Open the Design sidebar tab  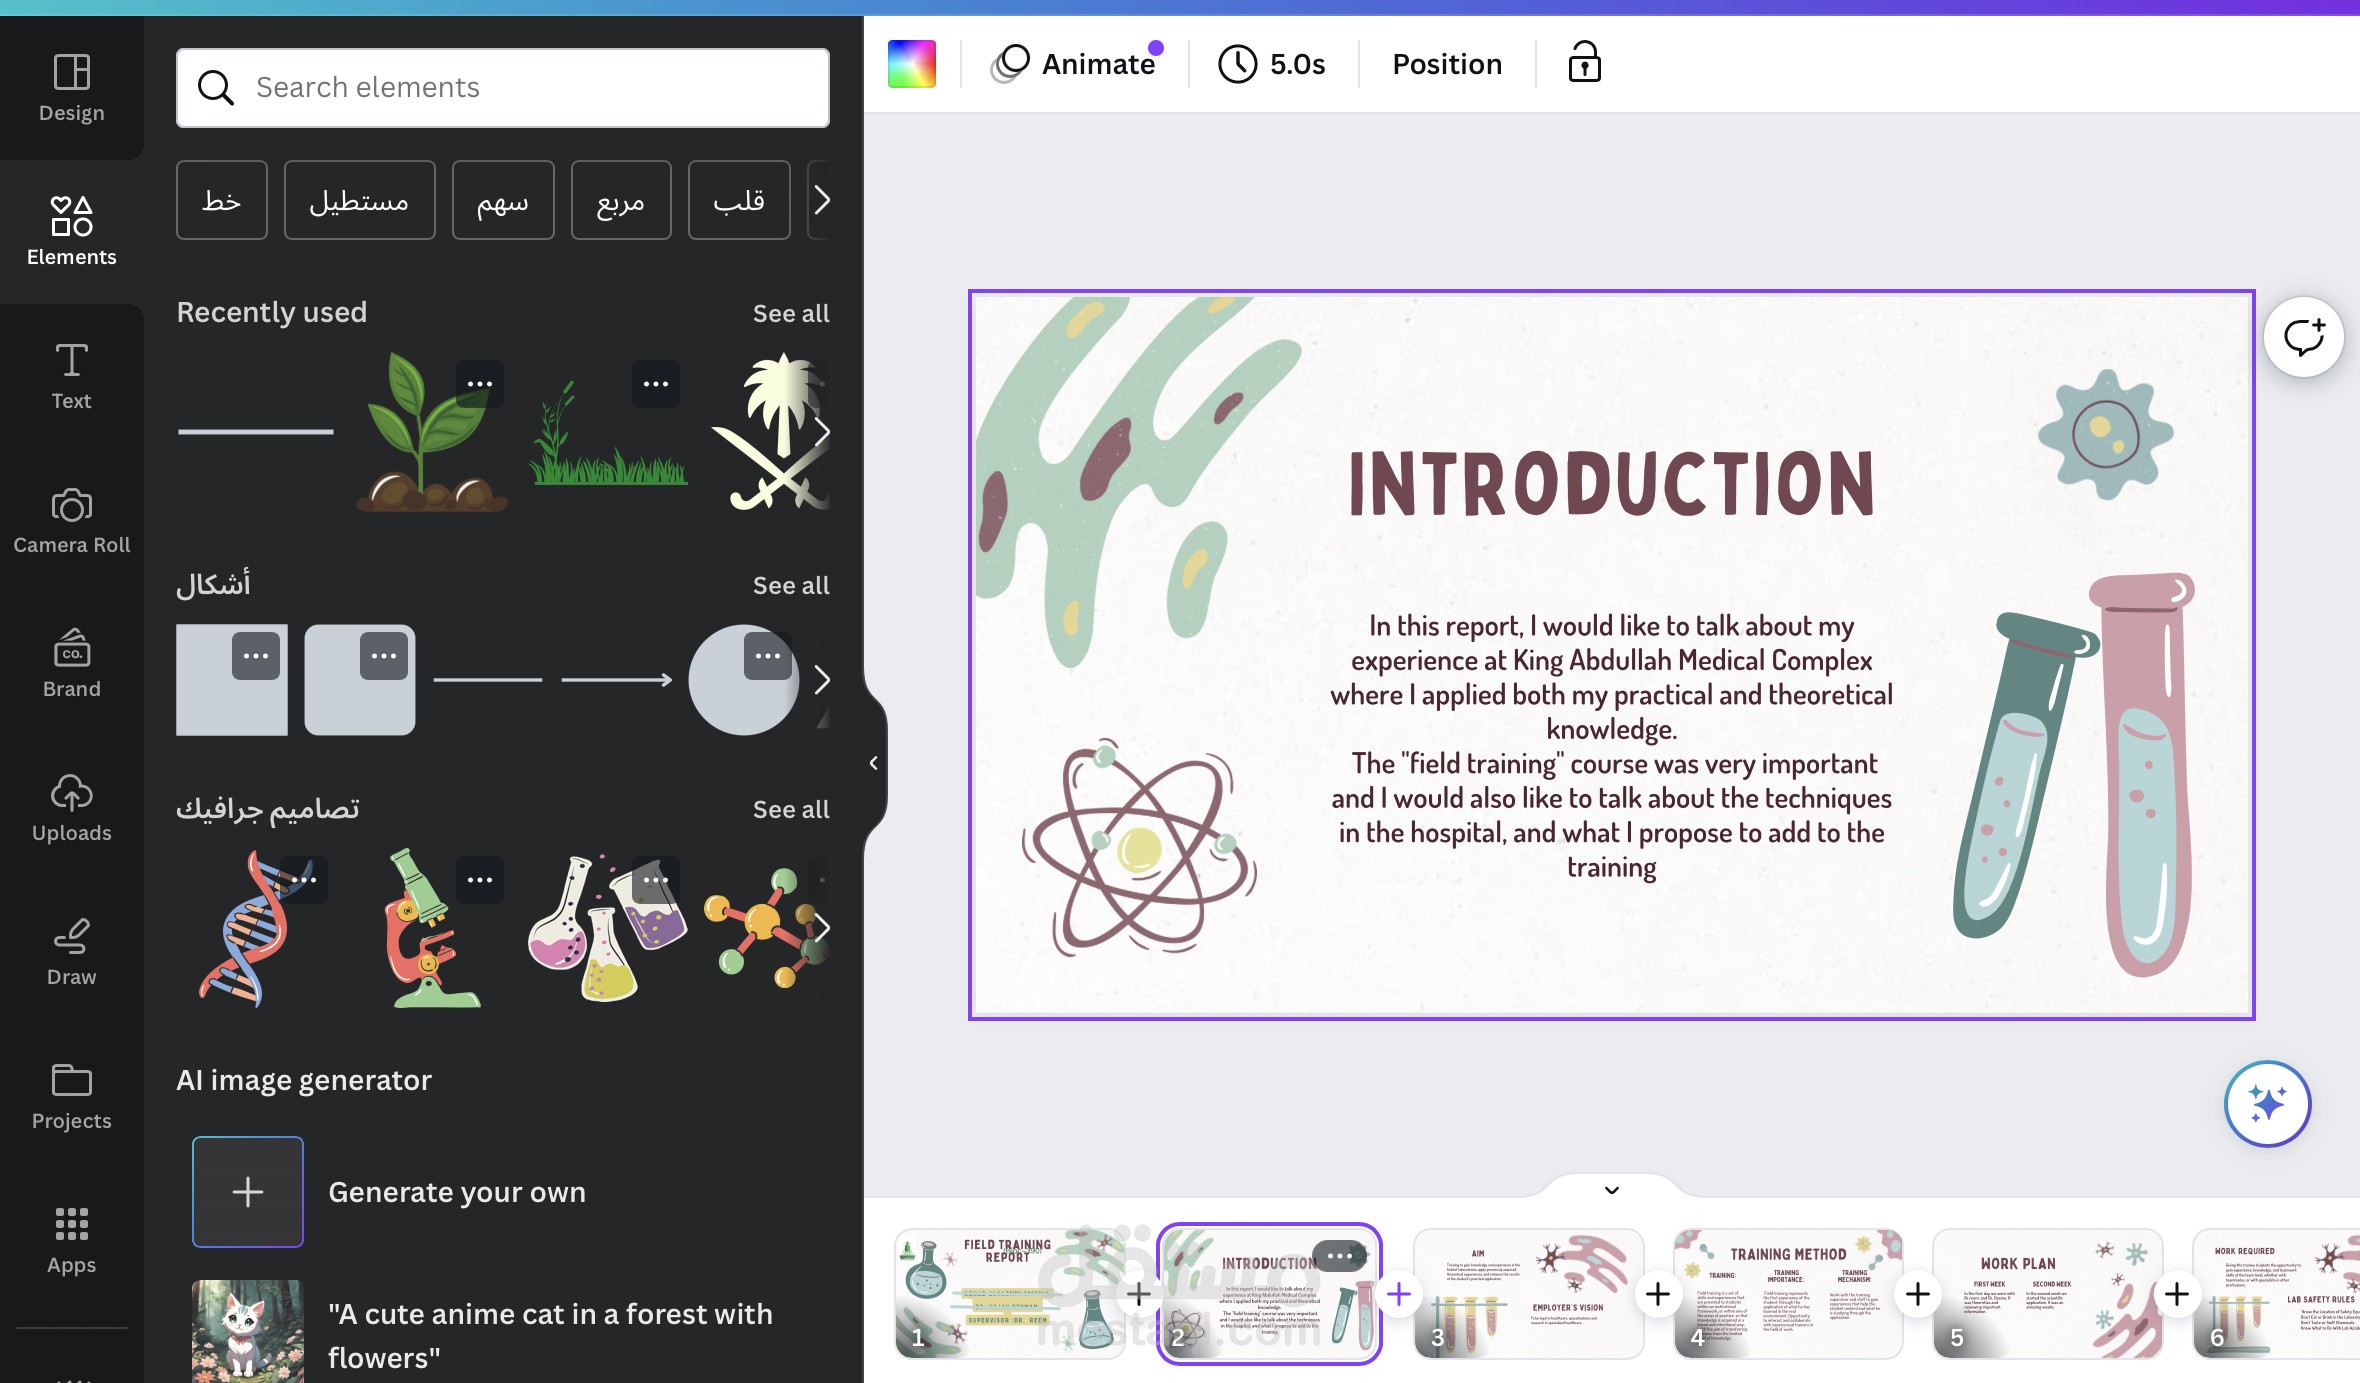71,88
